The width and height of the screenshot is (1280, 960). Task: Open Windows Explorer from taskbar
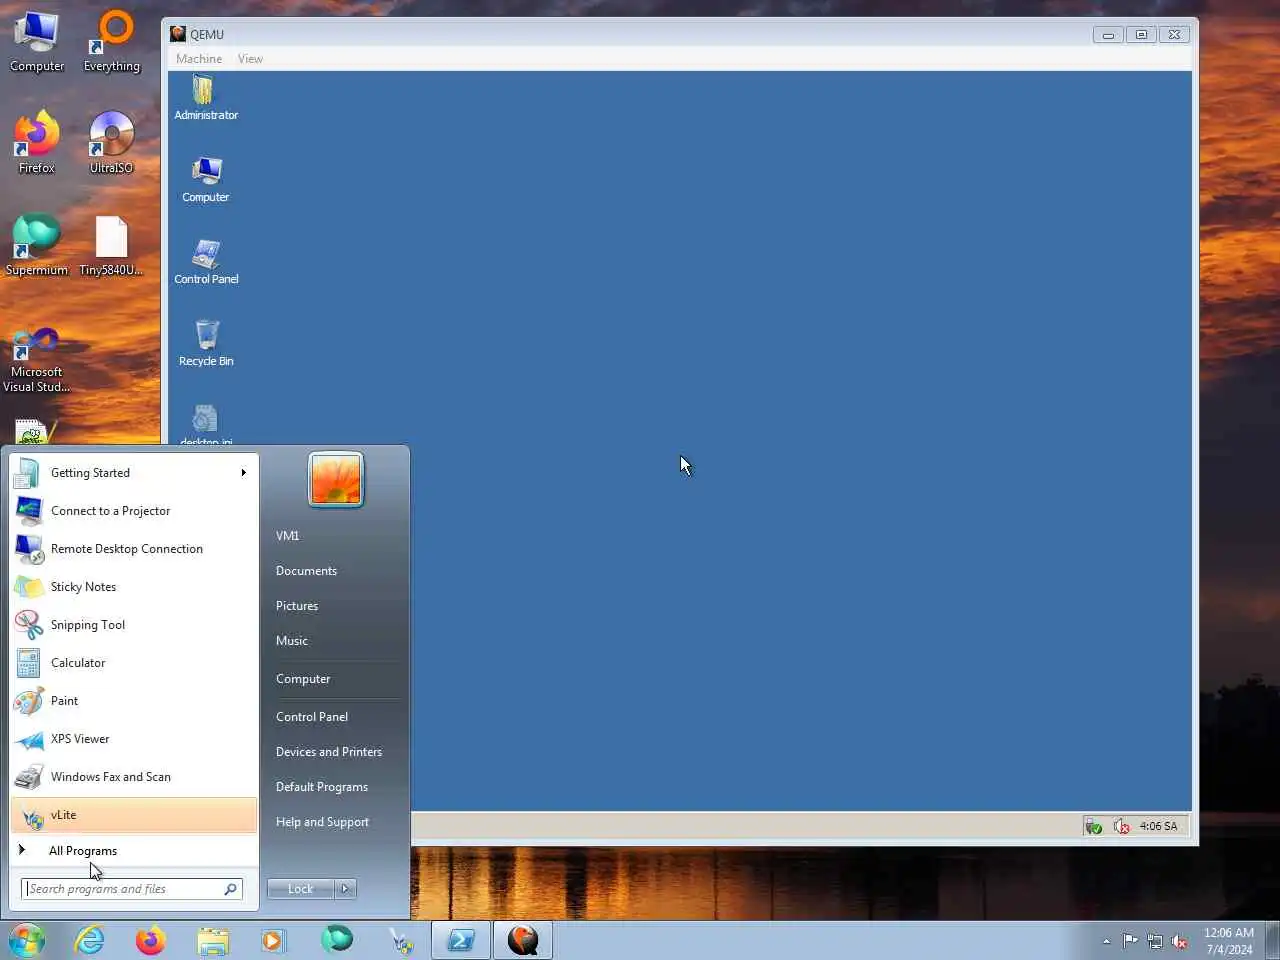(x=212, y=940)
